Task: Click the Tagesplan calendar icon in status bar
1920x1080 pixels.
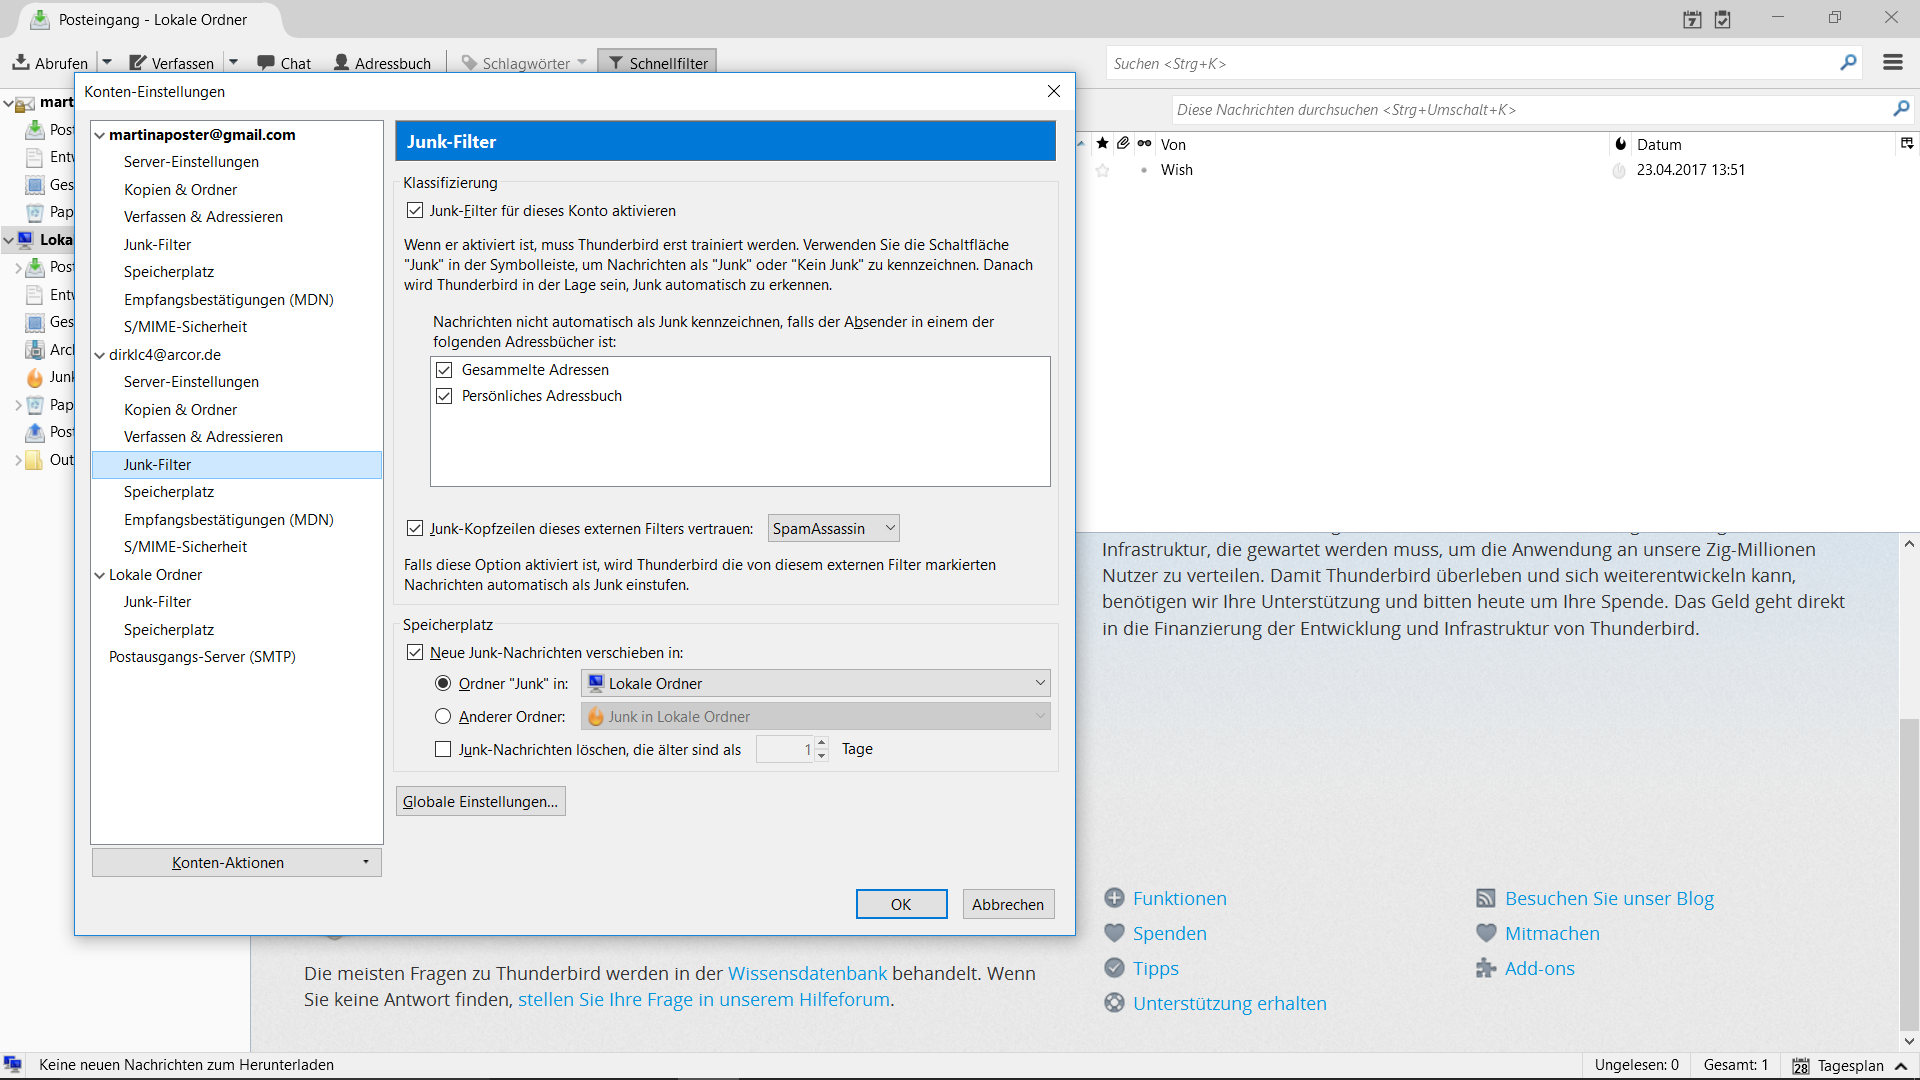Action: click(1801, 1066)
